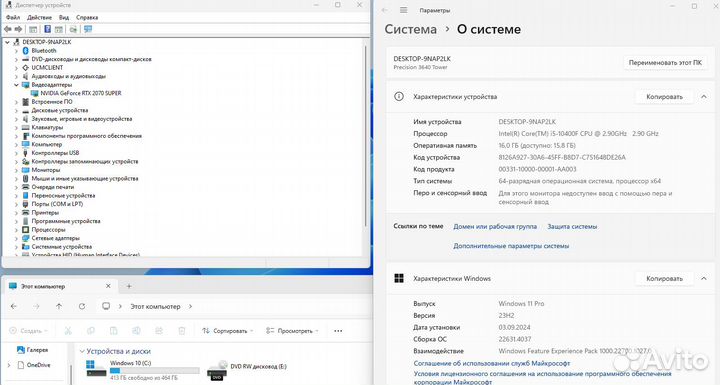The height and width of the screenshot is (385, 720).
Task: Expand OneDrive tree in Explorer sidebar
Action: click(9, 365)
